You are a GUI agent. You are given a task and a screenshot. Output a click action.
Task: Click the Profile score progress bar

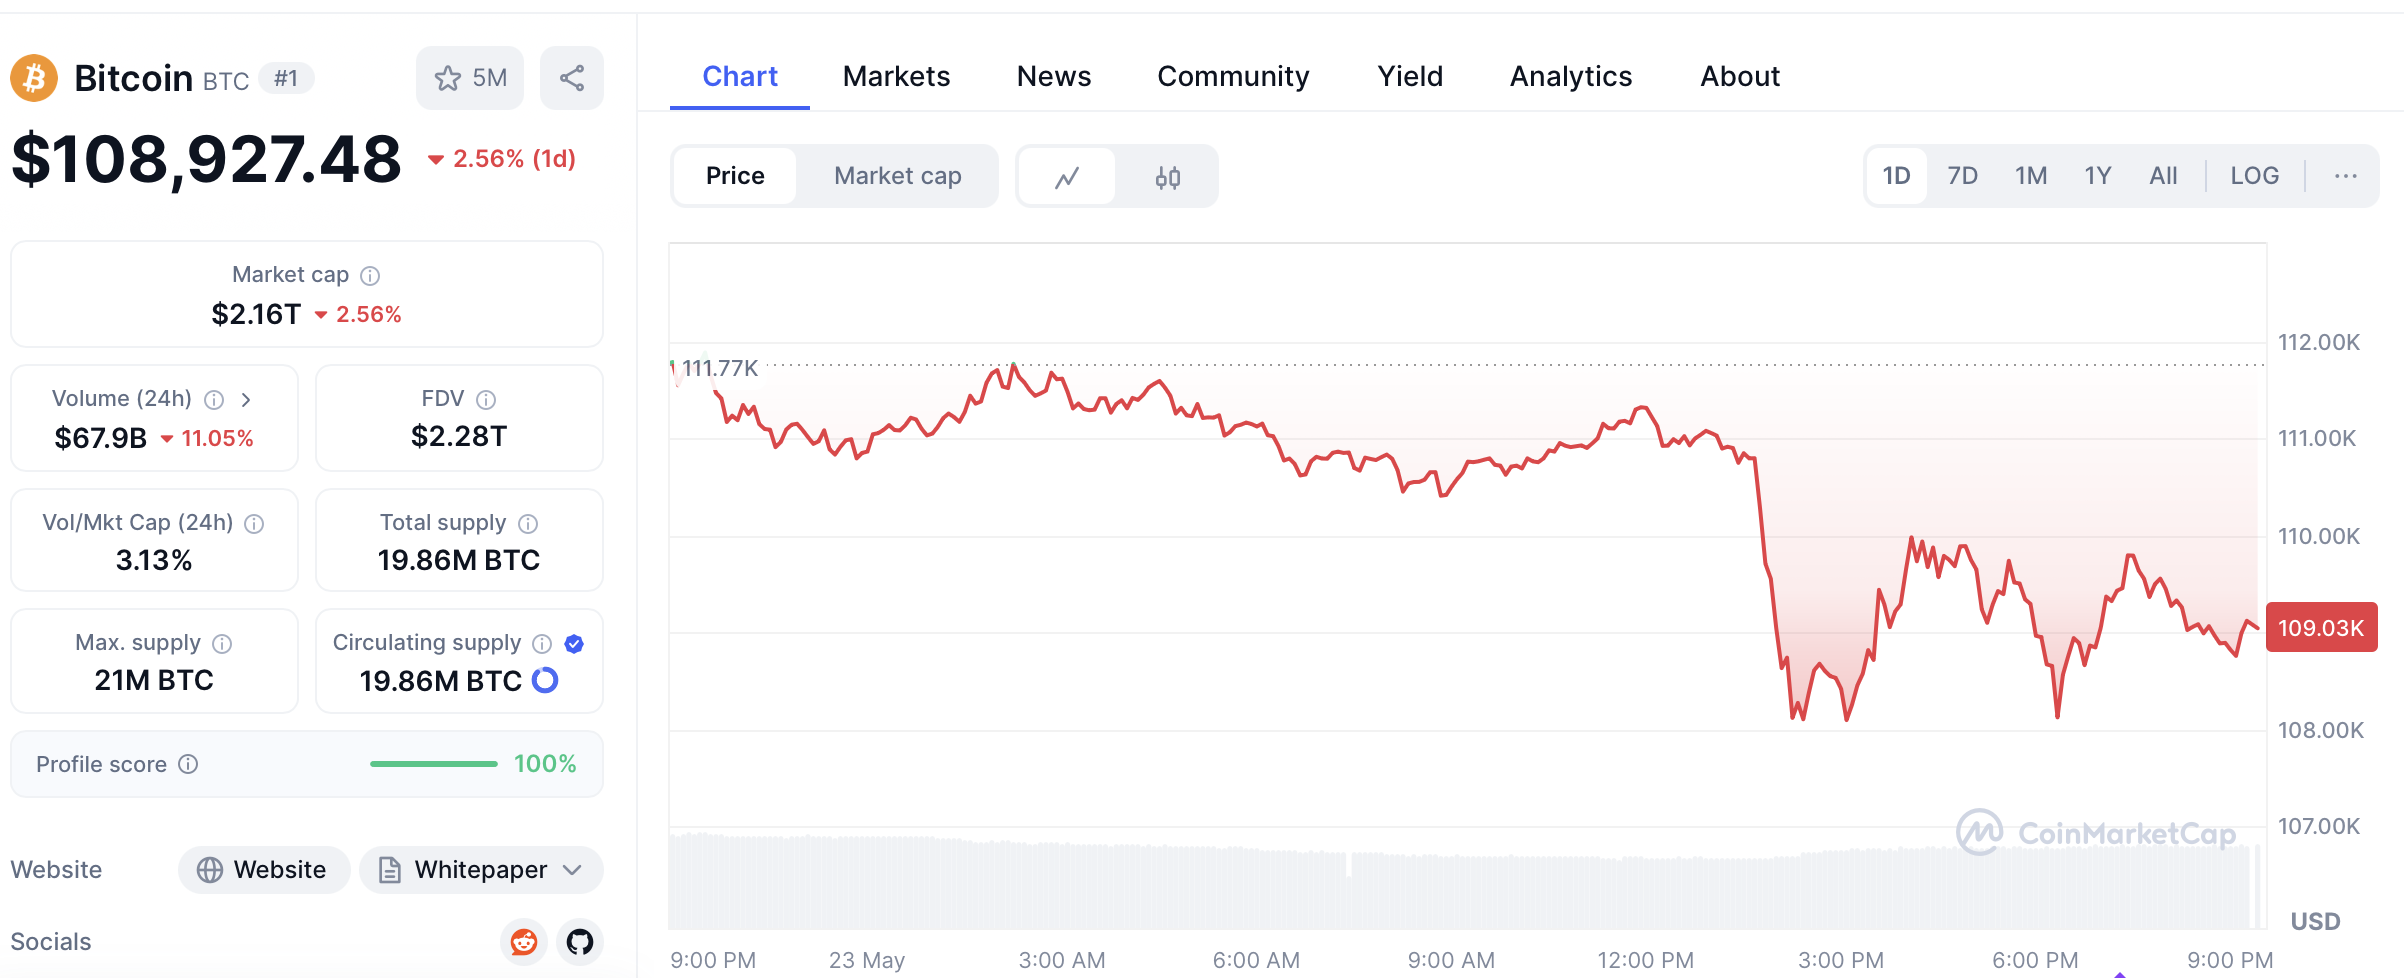pos(433,764)
